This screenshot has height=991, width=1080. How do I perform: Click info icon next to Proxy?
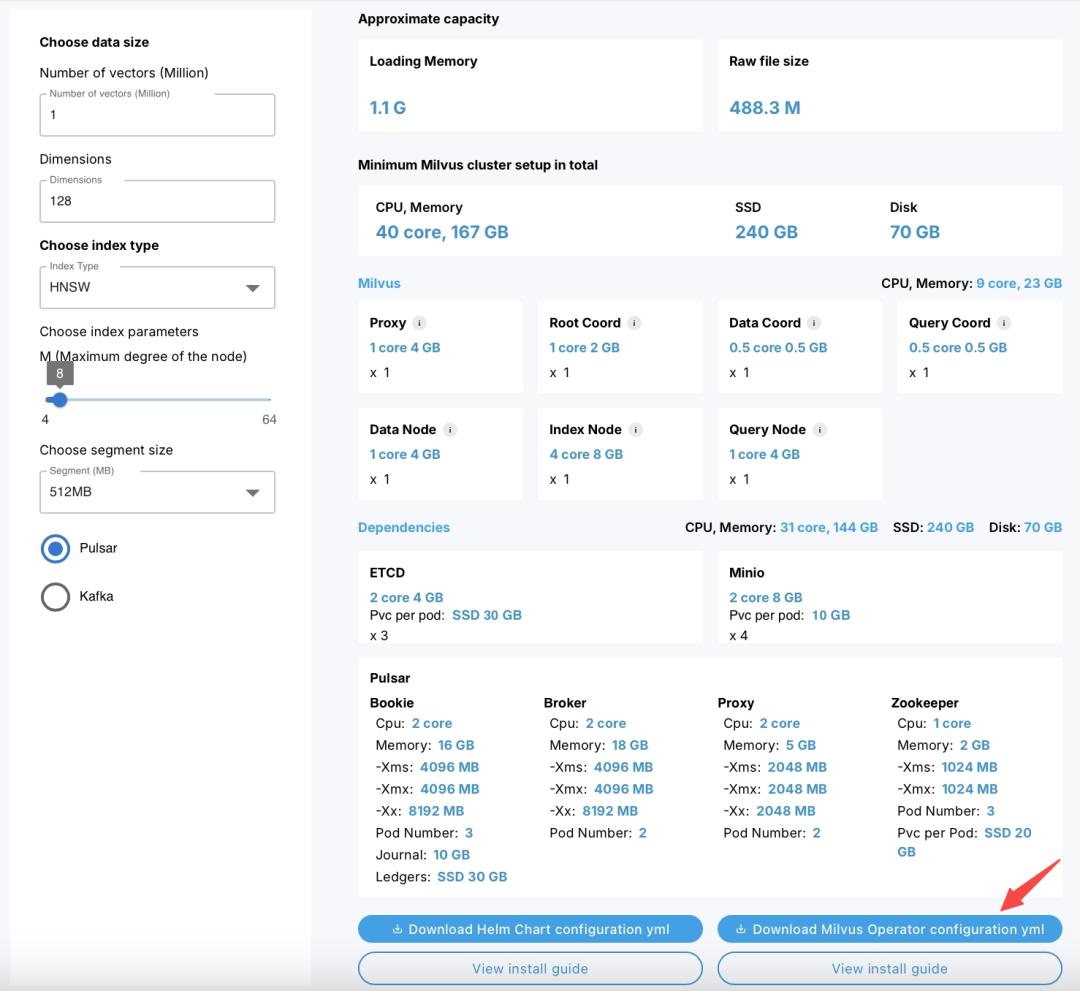[420, 323]
